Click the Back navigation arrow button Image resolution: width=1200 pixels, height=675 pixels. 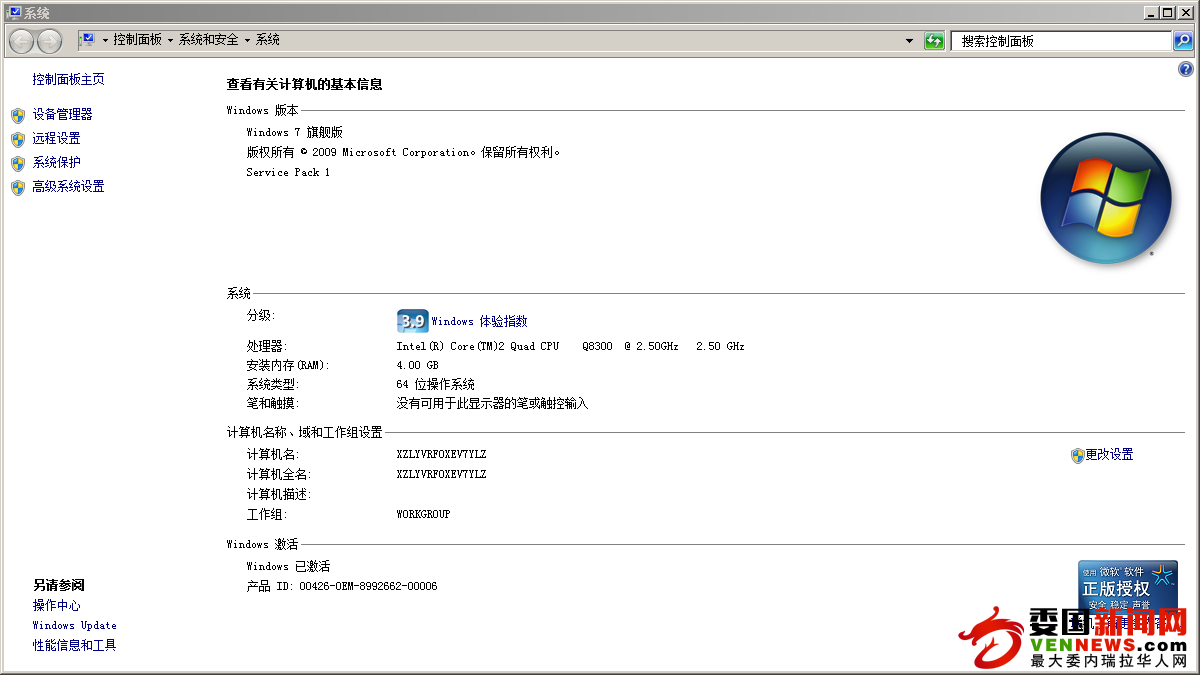[22, 41]
